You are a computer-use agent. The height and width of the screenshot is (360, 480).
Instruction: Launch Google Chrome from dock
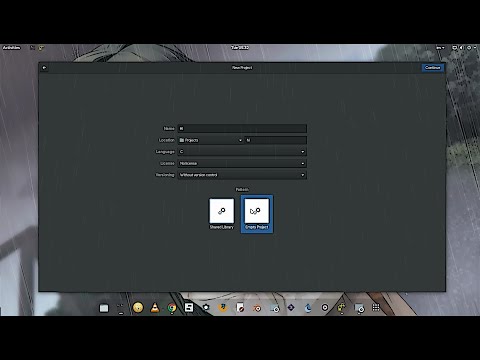172,308
